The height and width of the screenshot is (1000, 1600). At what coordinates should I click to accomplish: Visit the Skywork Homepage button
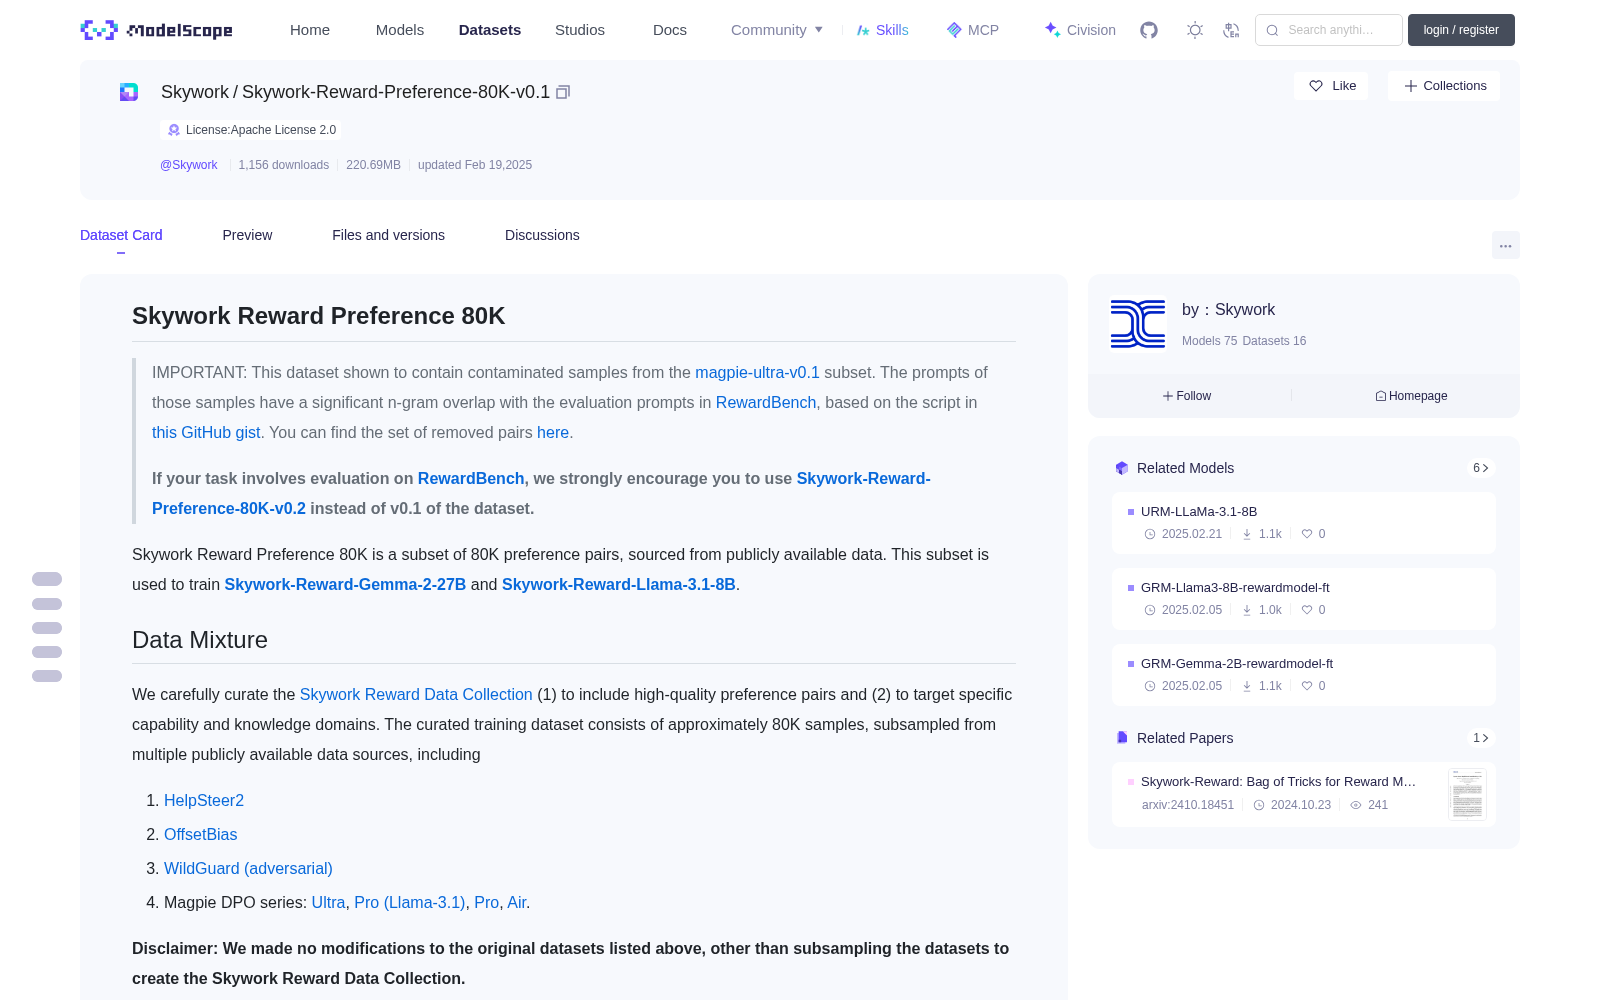pyautogui.click(x=1411, y=396)
